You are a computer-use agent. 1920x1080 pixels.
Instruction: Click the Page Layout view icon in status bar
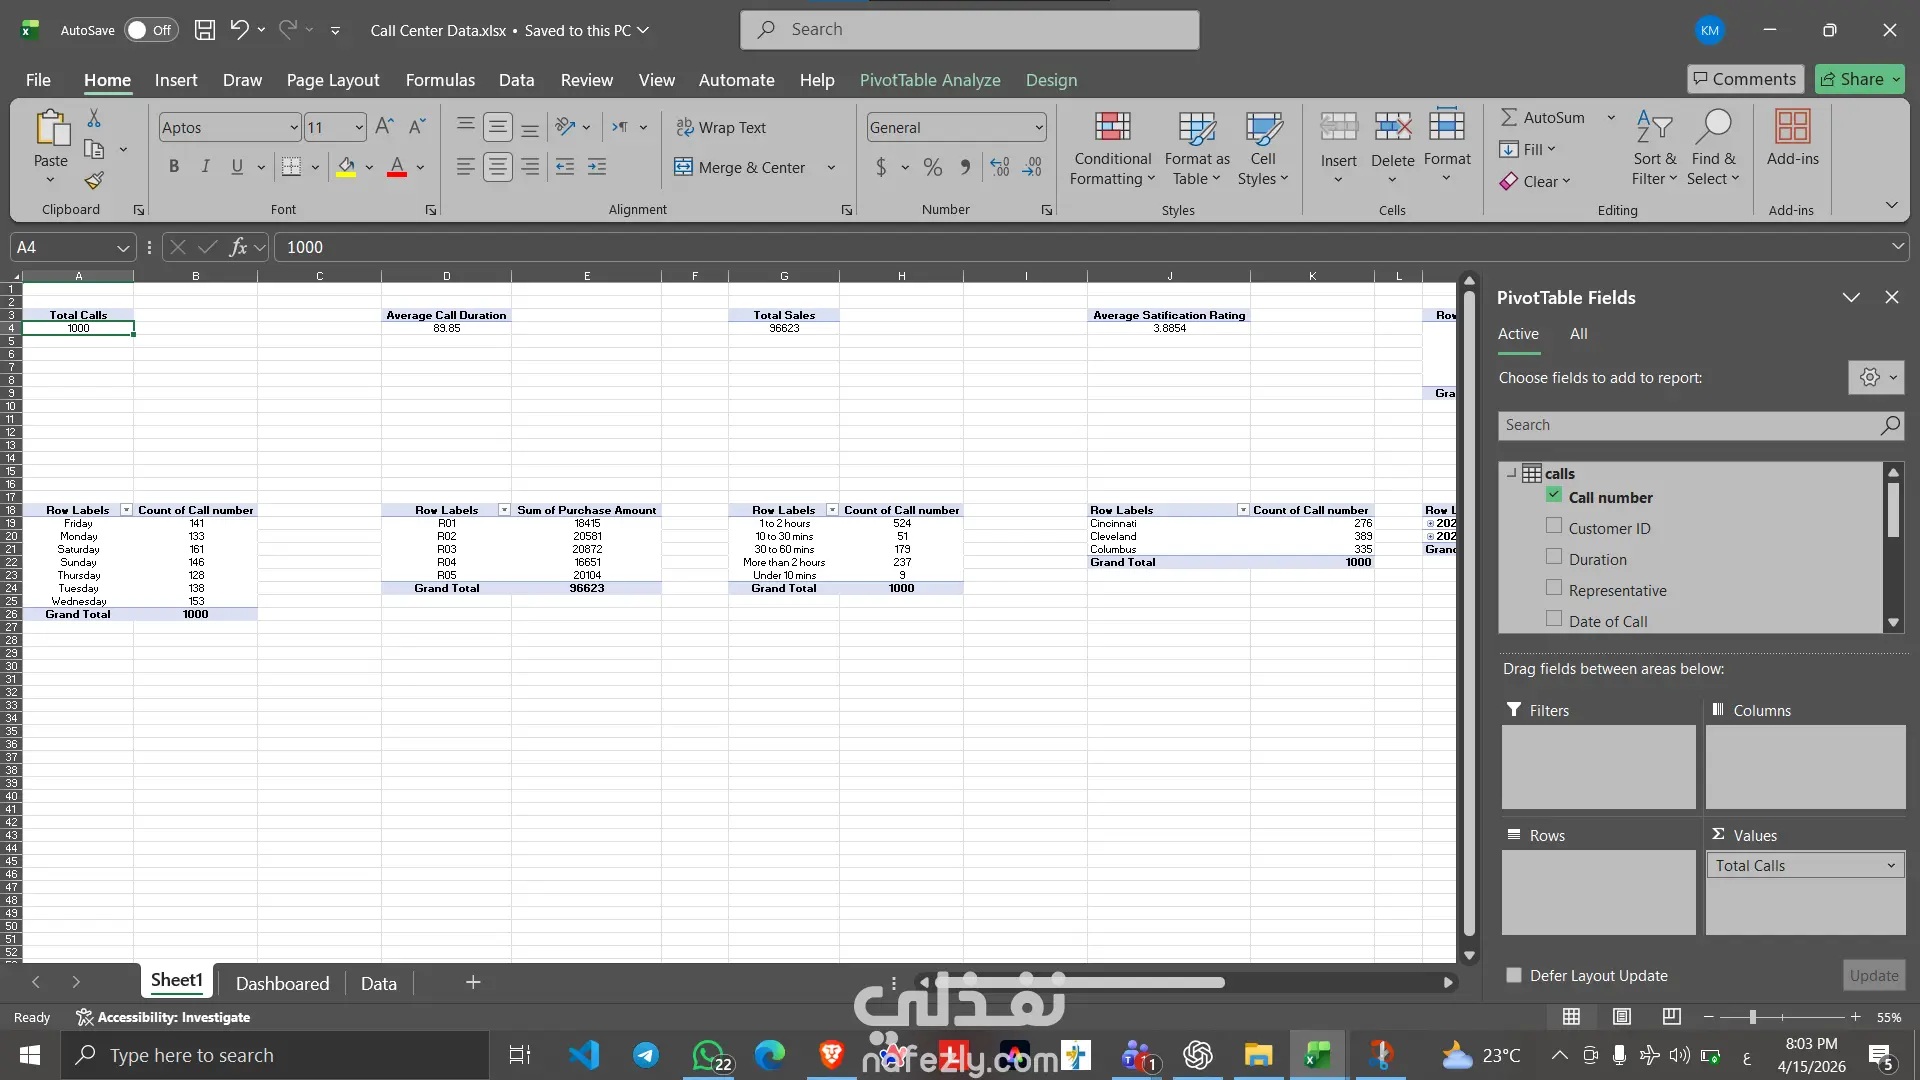coord(1622,1017)
